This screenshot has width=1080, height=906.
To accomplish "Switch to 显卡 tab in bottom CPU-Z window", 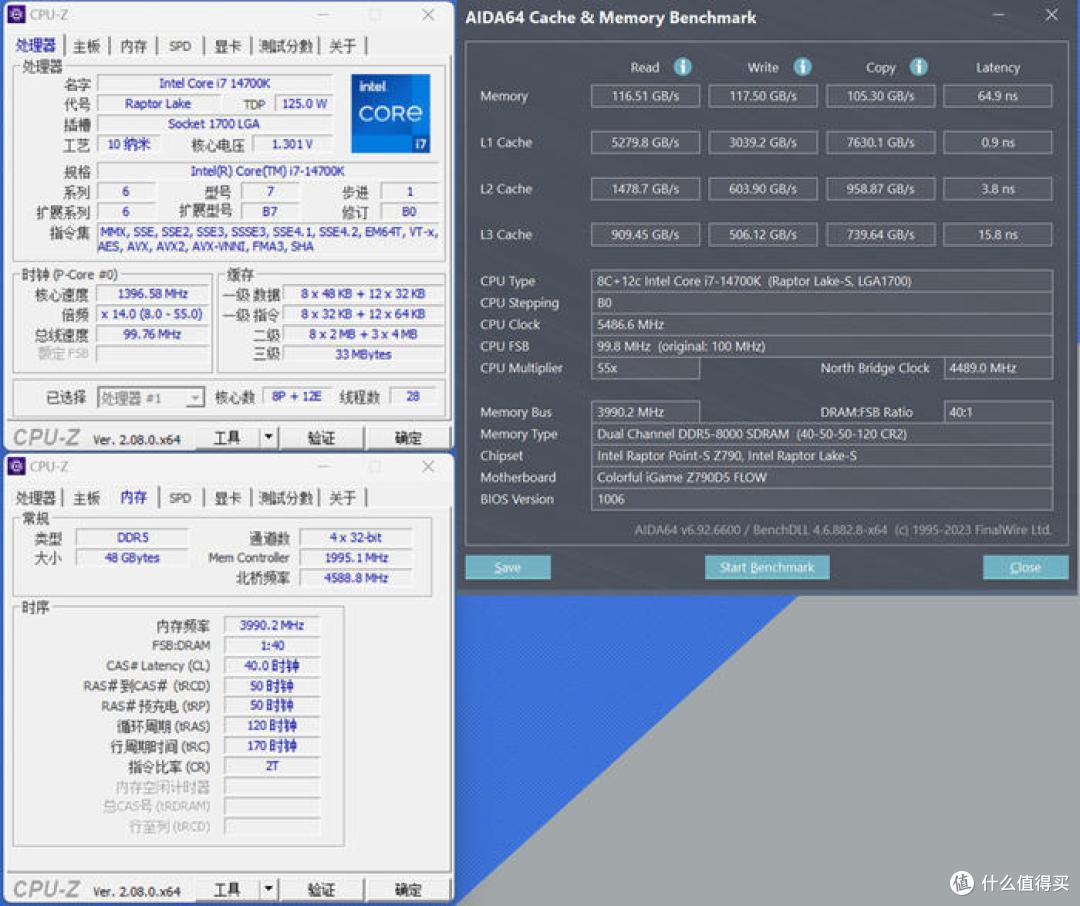I will pos(227,498).
